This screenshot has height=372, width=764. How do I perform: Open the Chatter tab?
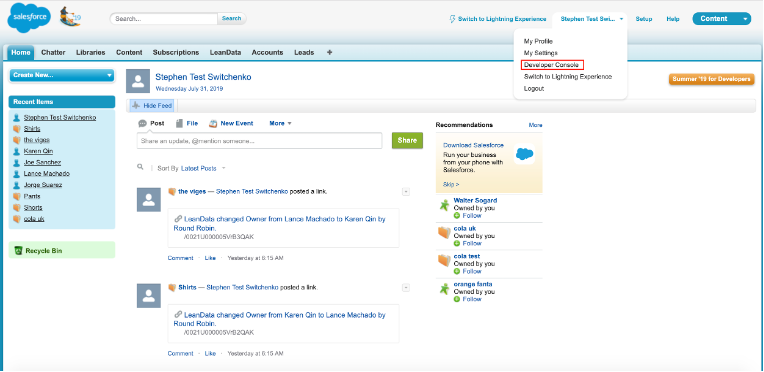(x=53, y=53)
